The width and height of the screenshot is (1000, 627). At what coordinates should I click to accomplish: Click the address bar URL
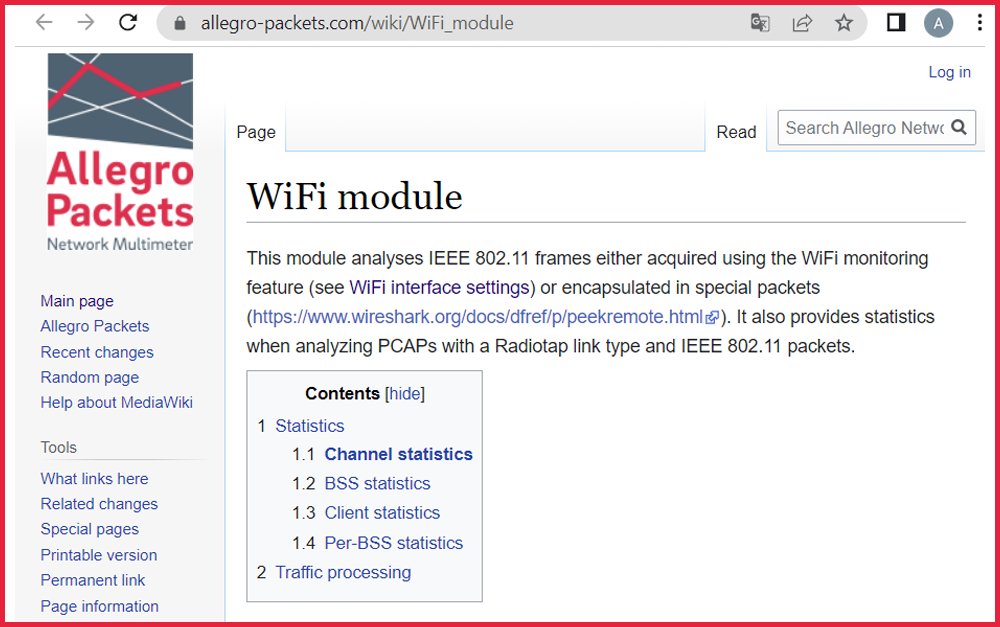point(357,24)
